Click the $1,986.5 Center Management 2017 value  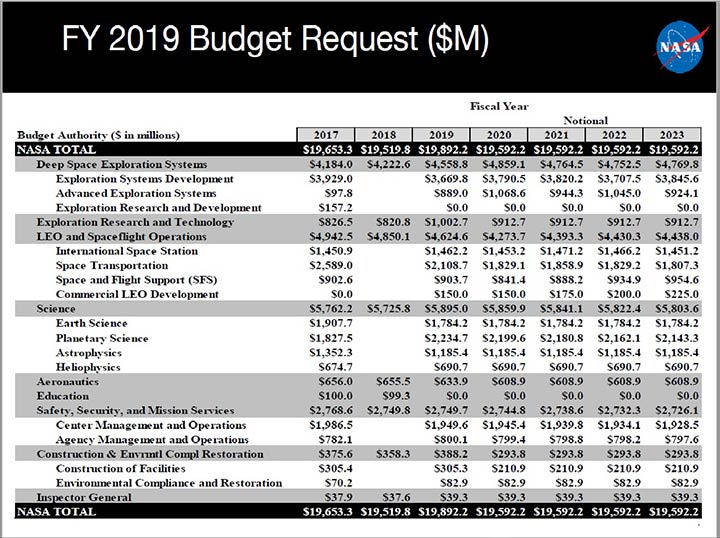[x=331, y=425]
